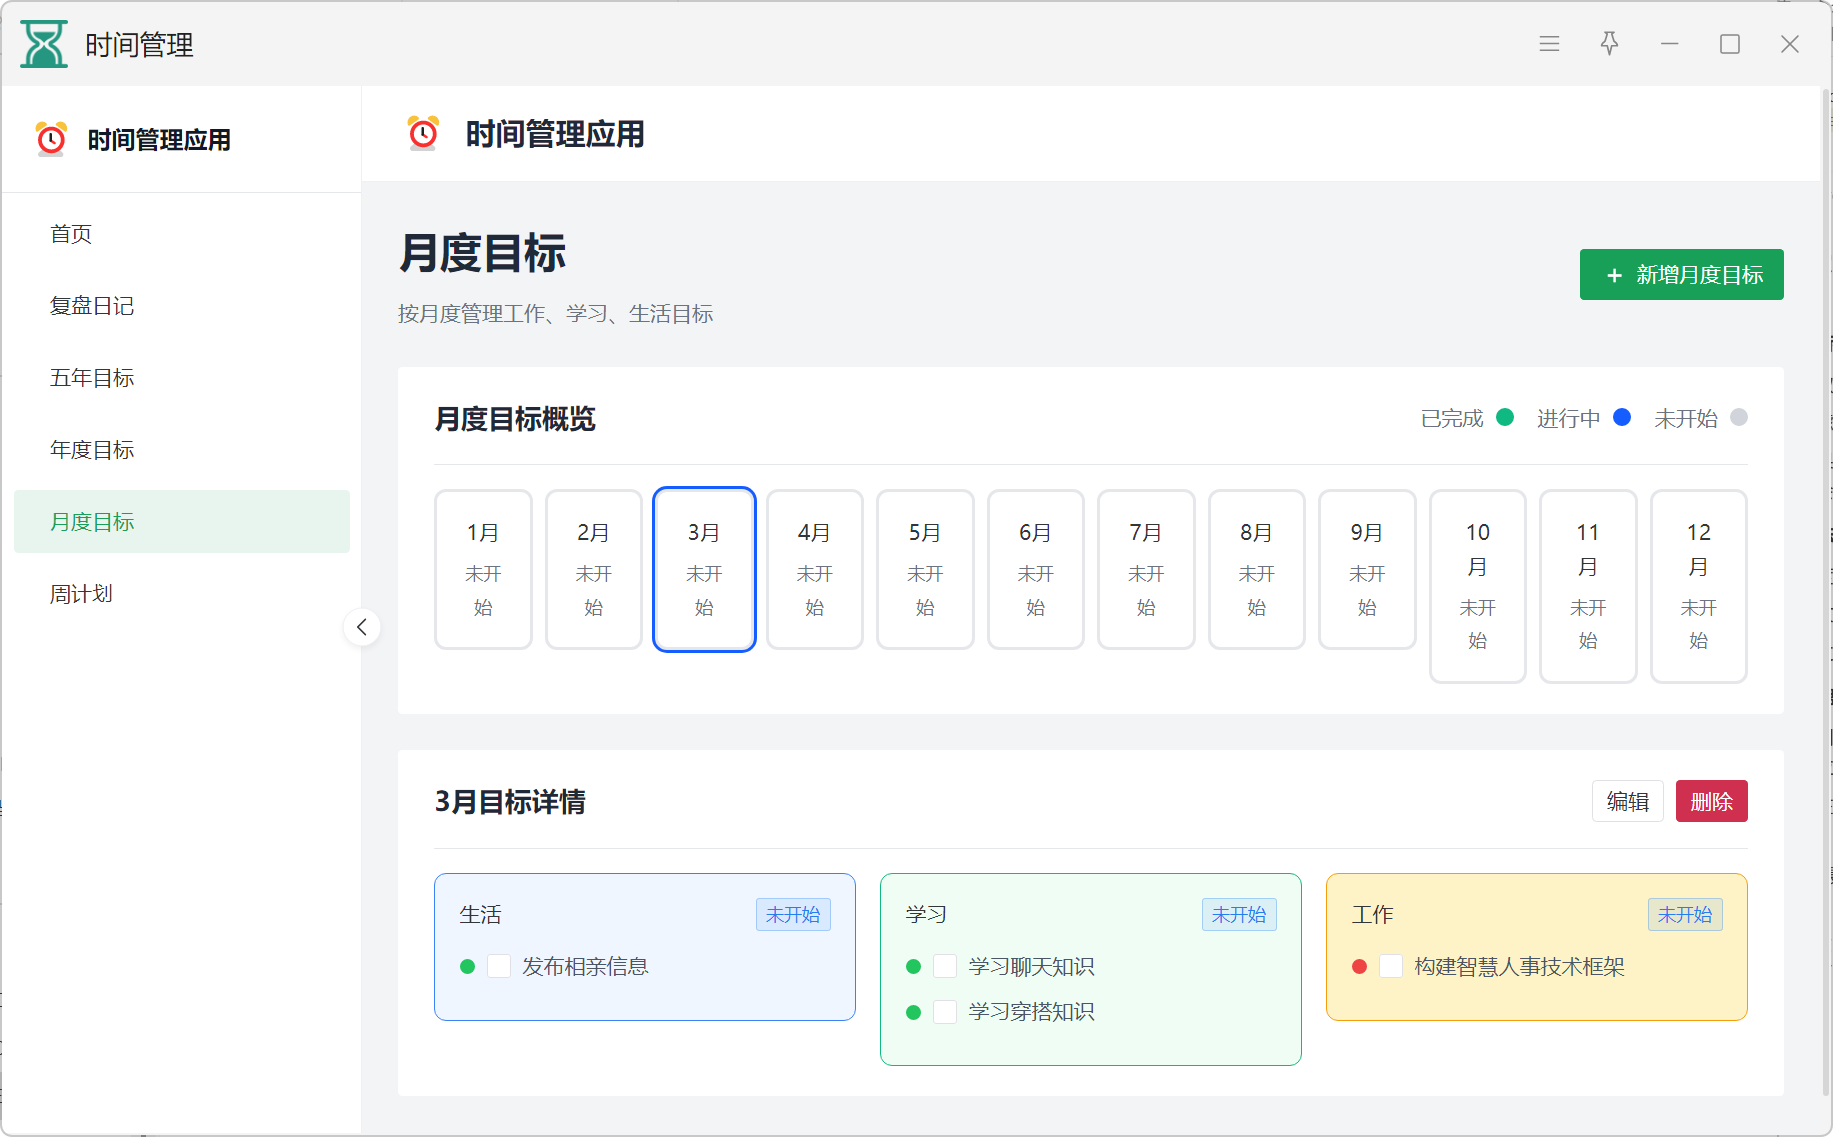Click the red priority dot beside 构建智慧人事技术框架
Screen dimensions: 1833x1137
pyautogui.click(x=1359, y=966)
